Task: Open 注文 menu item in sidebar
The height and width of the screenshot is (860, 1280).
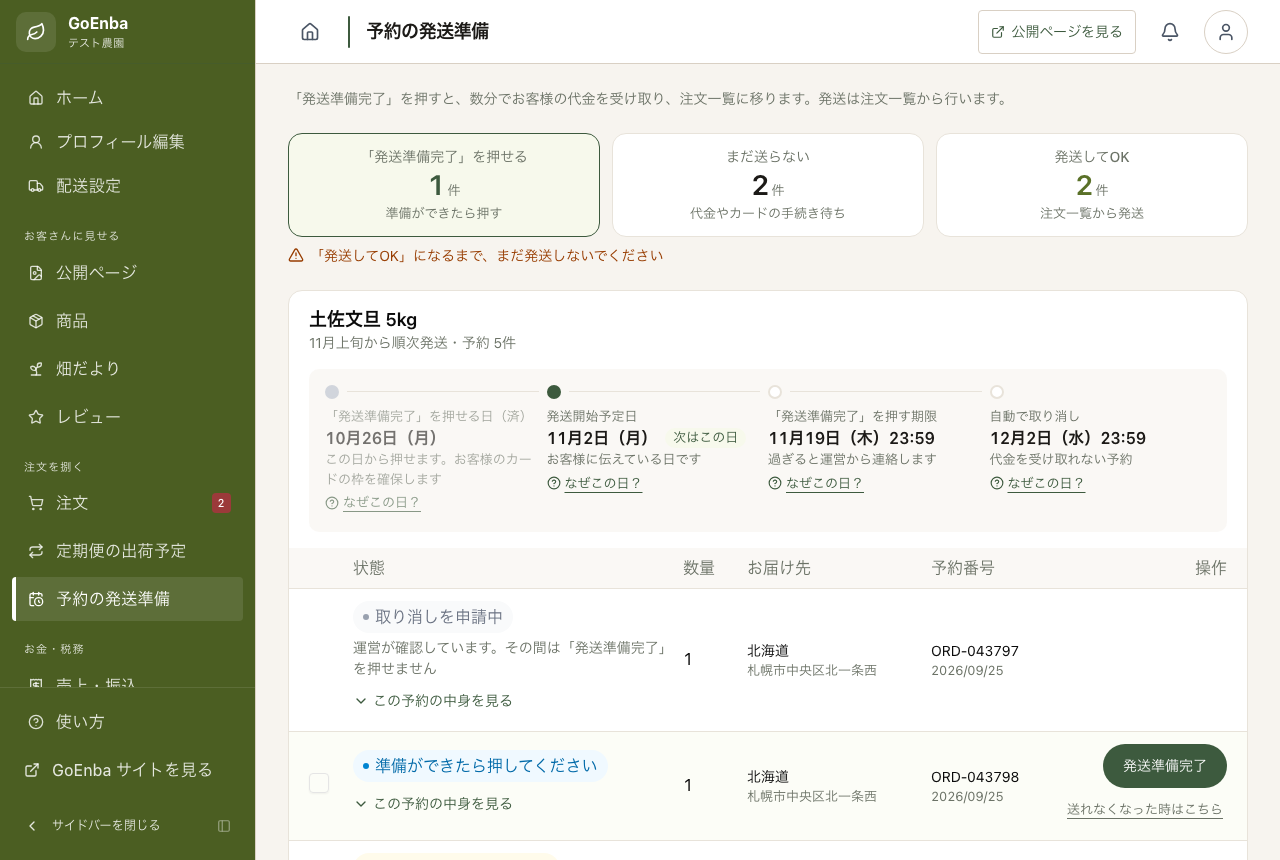Action: pyautogui.click(x=128, y=503)
